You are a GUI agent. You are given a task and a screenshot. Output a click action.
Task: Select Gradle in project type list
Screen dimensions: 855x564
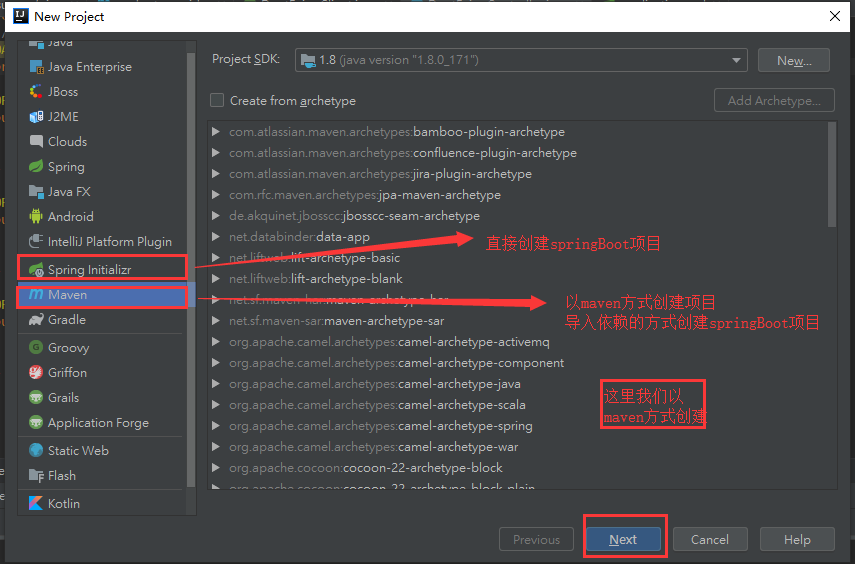coord(102,320)
